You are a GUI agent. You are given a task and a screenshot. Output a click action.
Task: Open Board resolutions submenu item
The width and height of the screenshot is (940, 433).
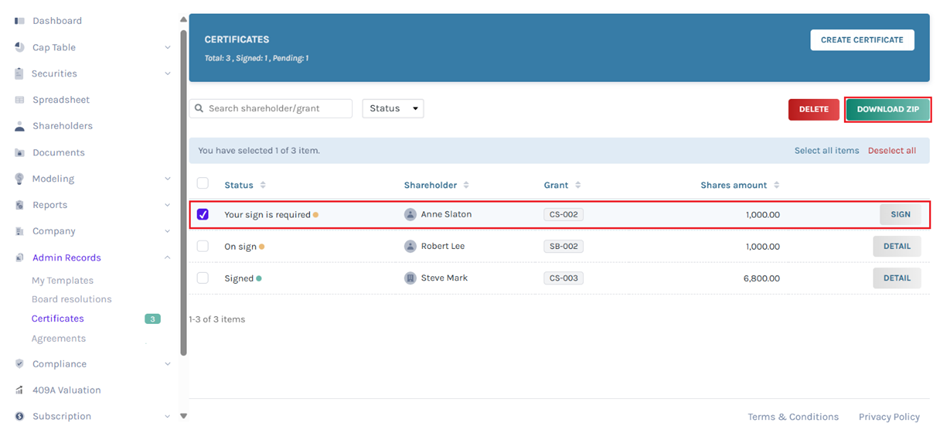[x=71, y=299]
